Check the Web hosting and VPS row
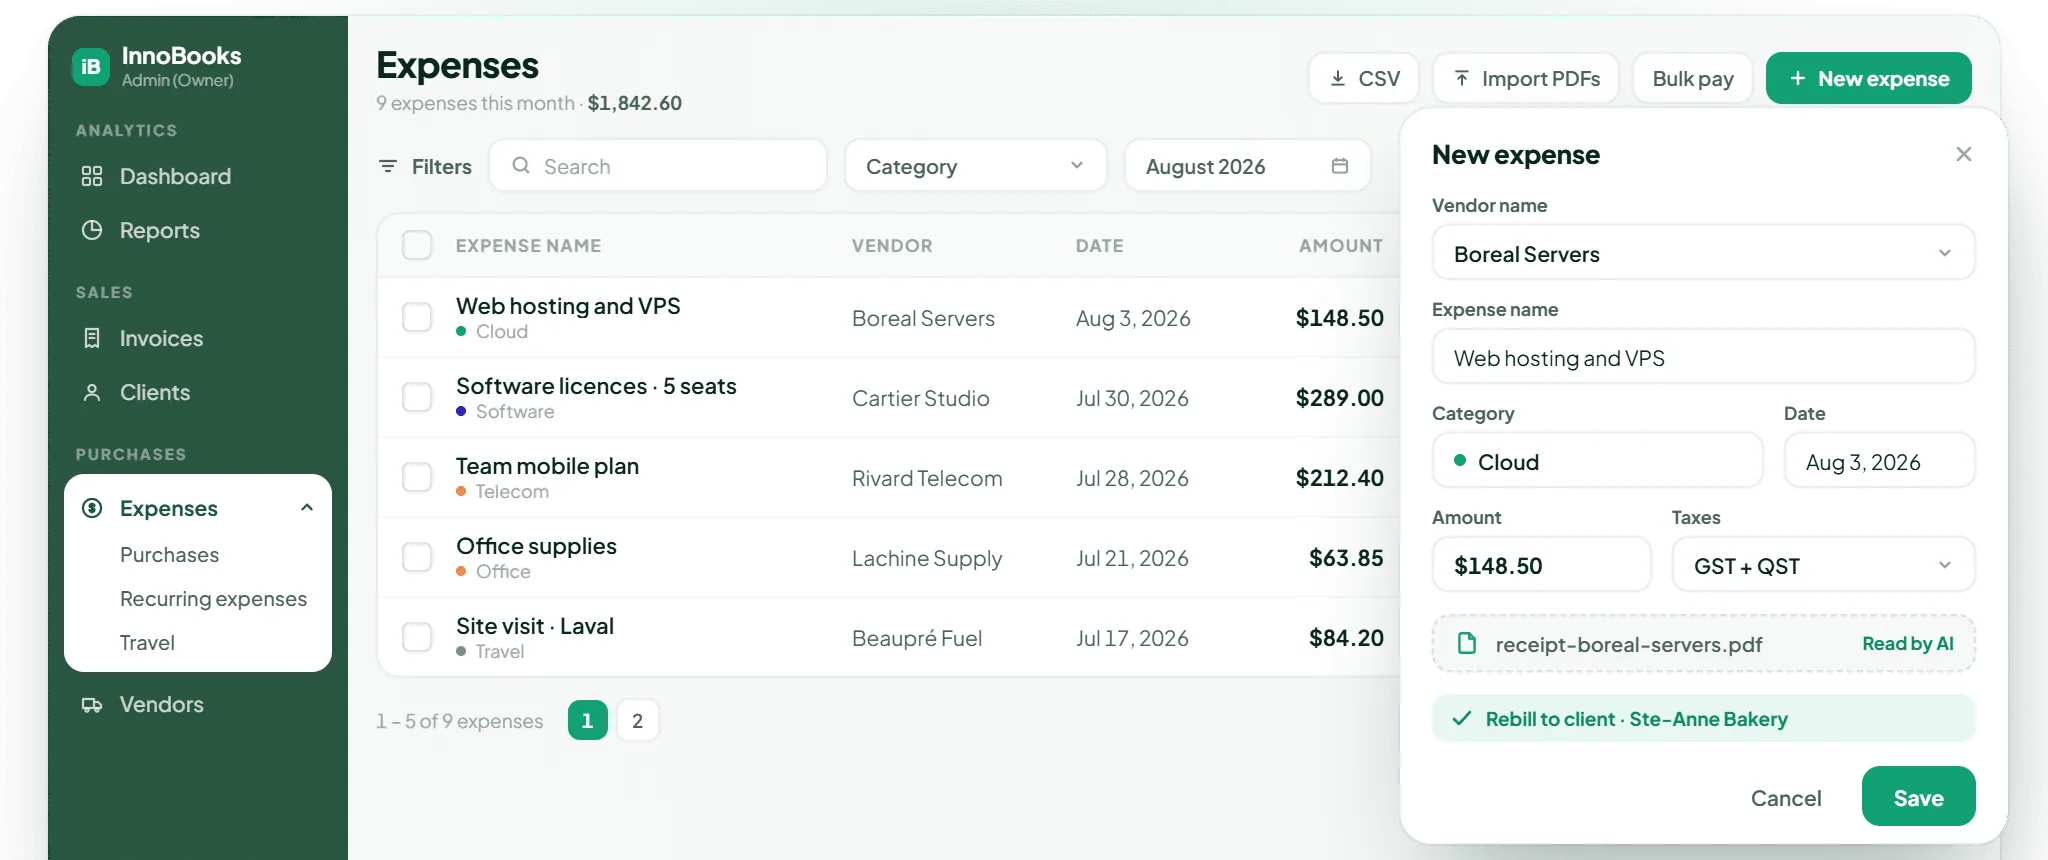This screenshot has width=2048, height=860. click(417, 317)
